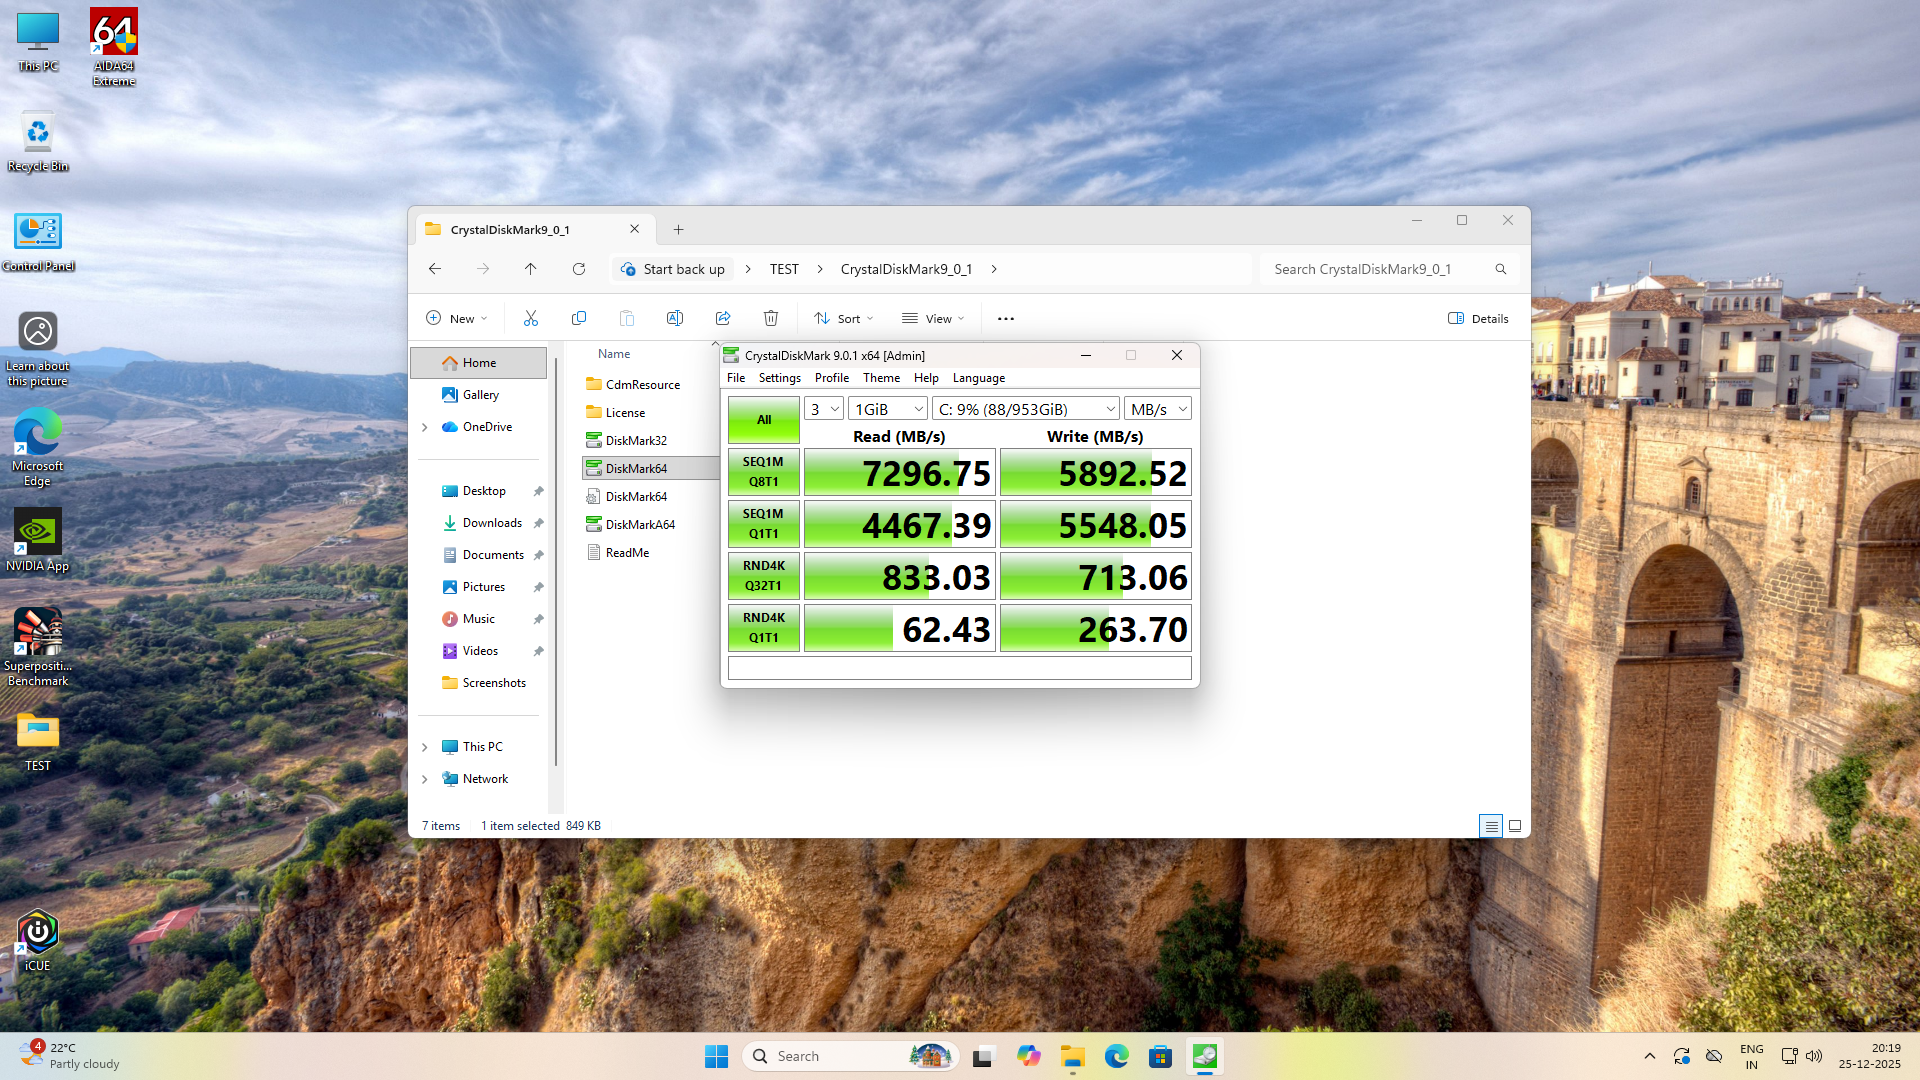
Task: Switch to details list view toggle
Action: 1491,826
